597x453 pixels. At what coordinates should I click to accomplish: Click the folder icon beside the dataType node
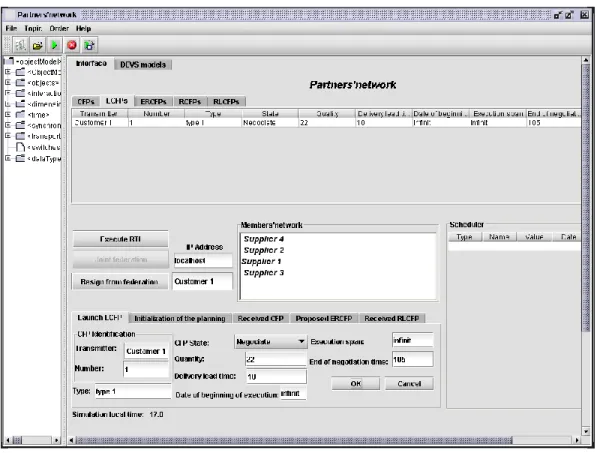pyautogui.click(x=20, y=158)
